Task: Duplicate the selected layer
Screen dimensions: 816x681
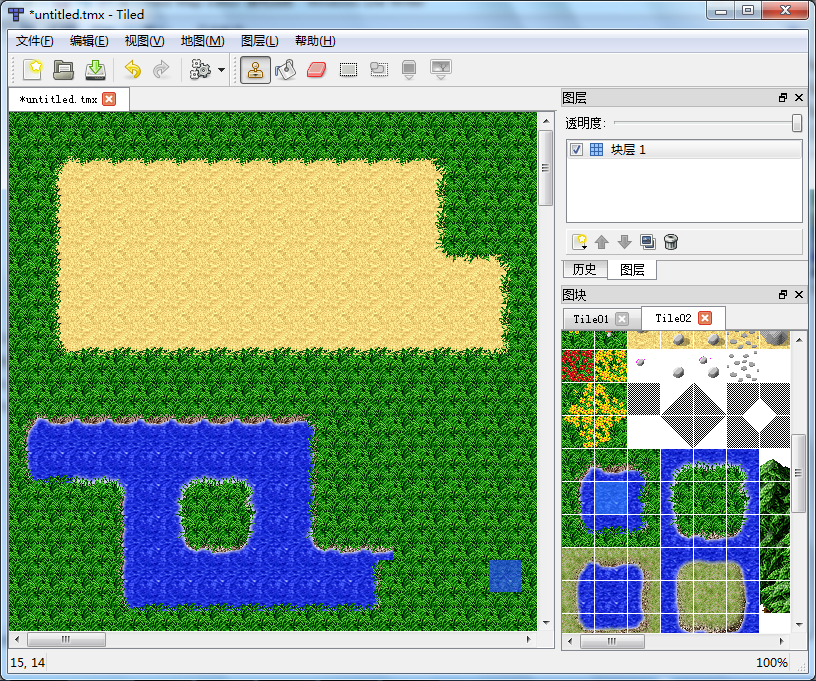Action: pyautogui.click(x=648, y=242)
